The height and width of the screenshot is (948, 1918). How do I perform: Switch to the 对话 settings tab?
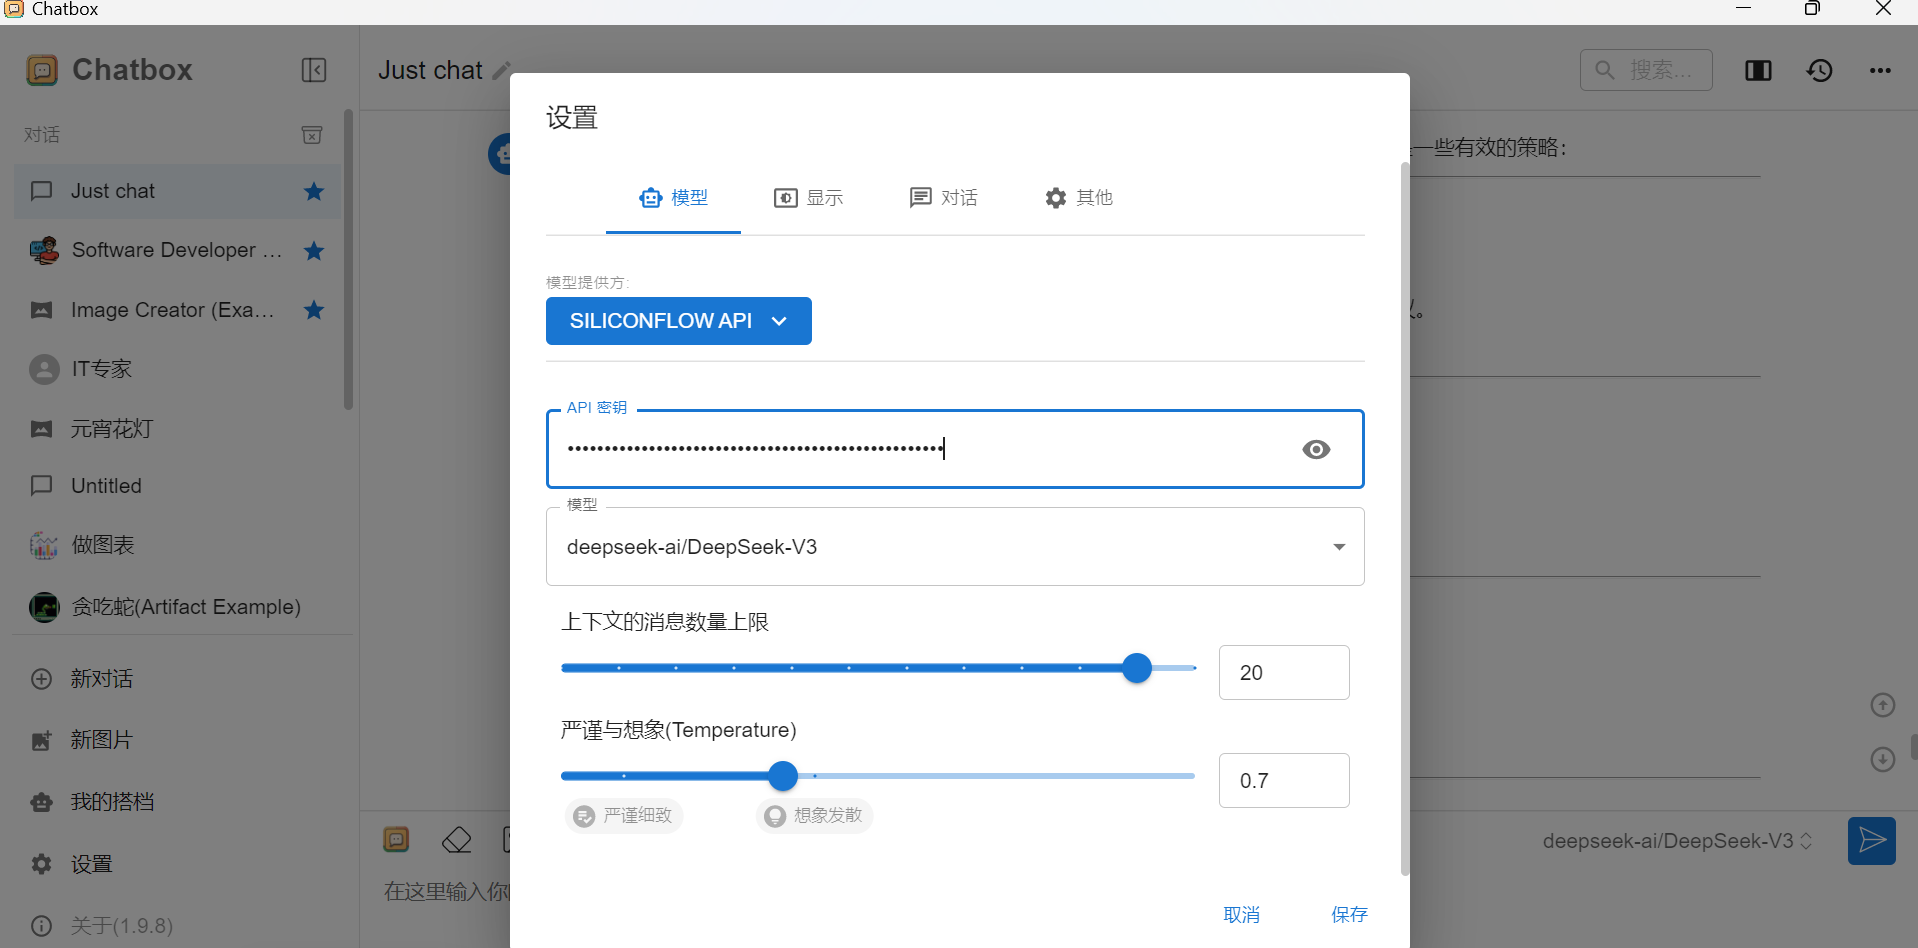[x=943, y=198]
